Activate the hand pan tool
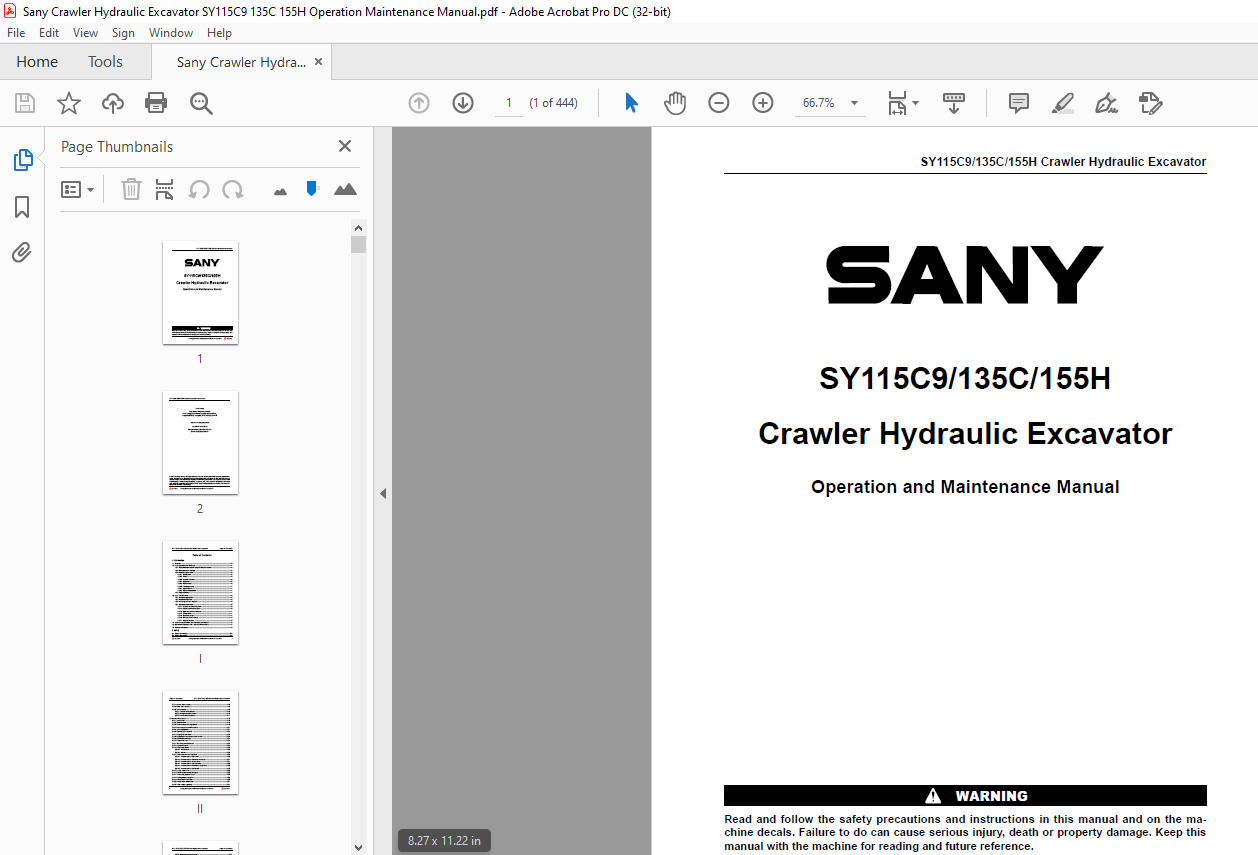Viewport: 1258px width, 855px height. point(675,103)
